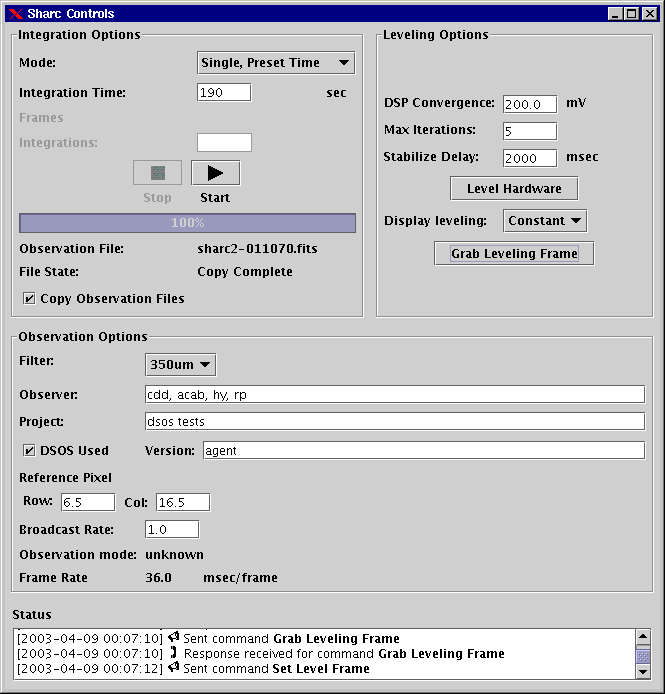Click the Grab Leveling Frame button

point(514,254)
